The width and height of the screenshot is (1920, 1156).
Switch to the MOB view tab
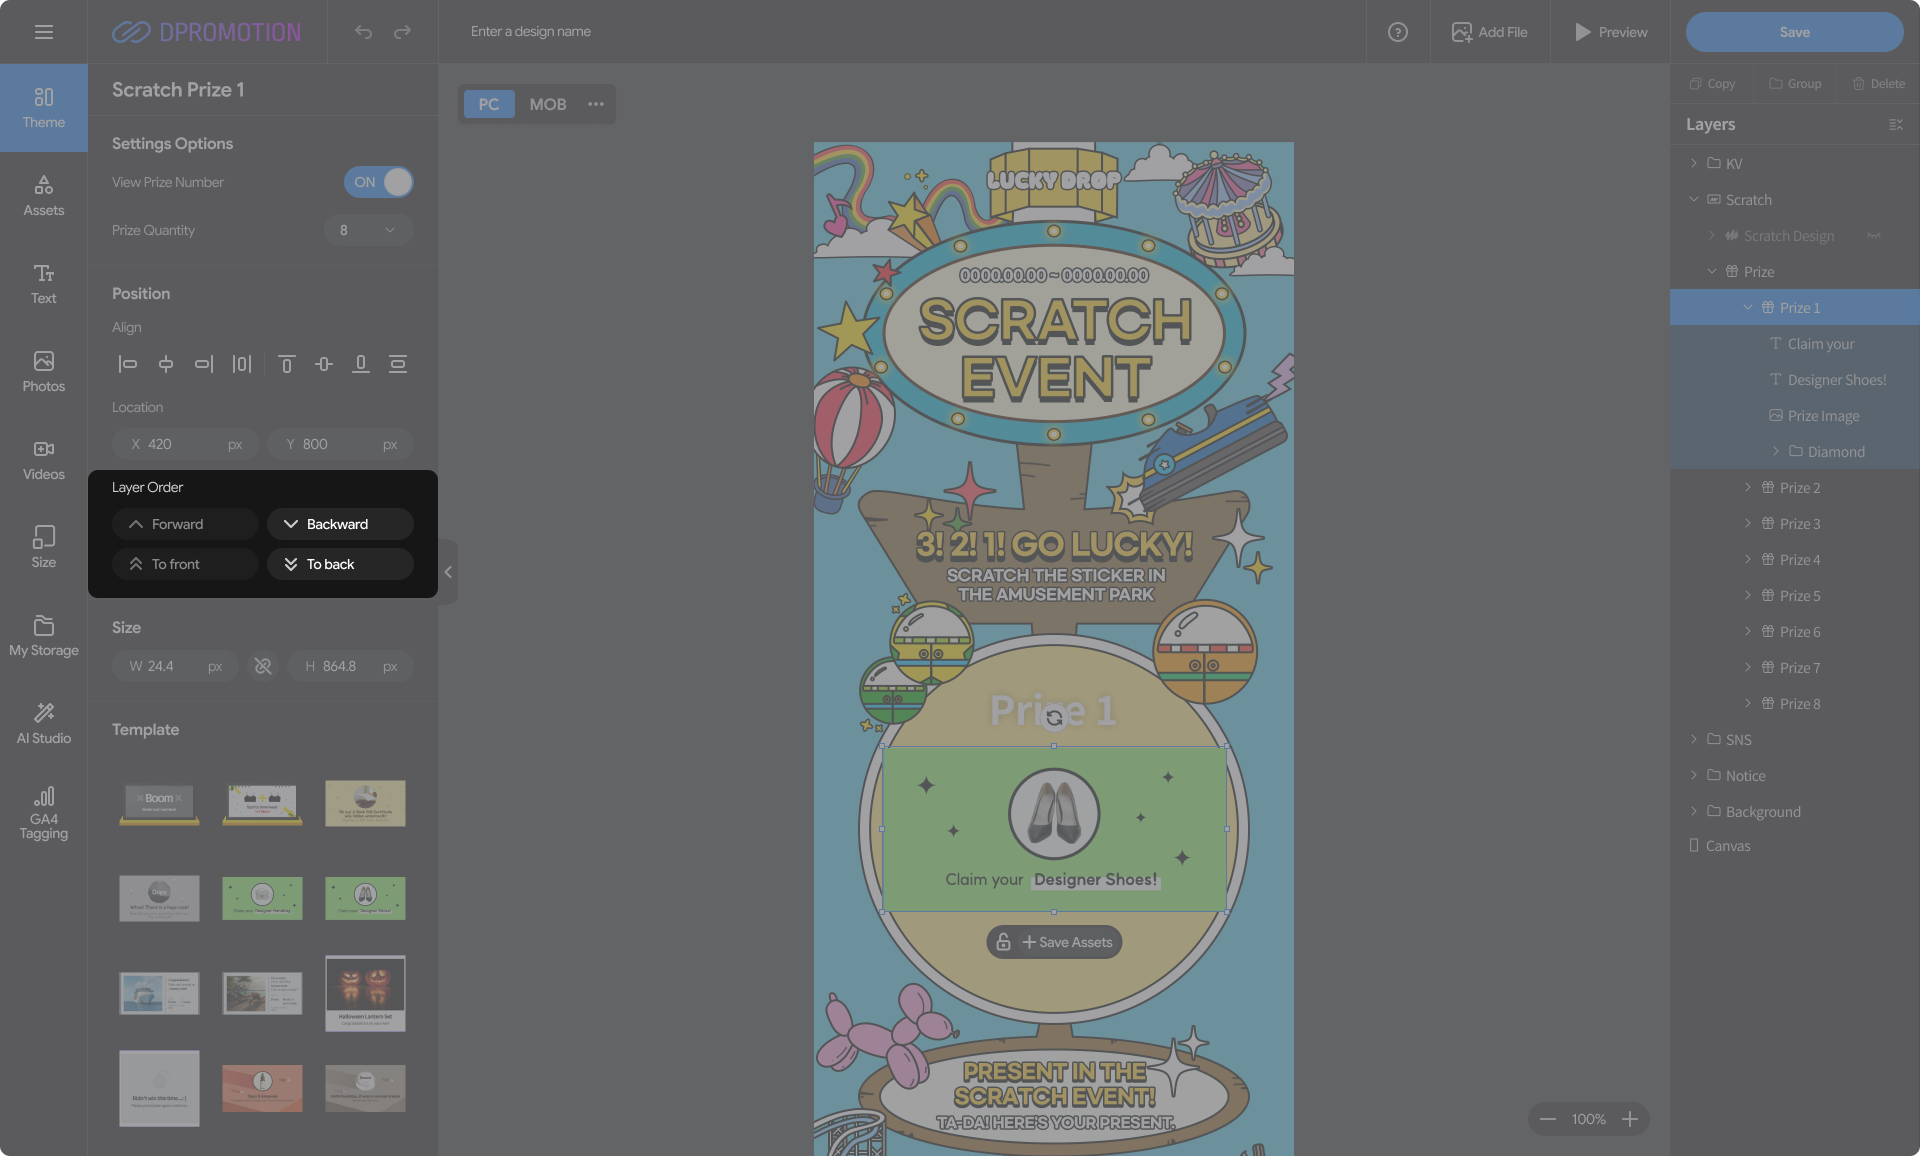tap(547, 104)
